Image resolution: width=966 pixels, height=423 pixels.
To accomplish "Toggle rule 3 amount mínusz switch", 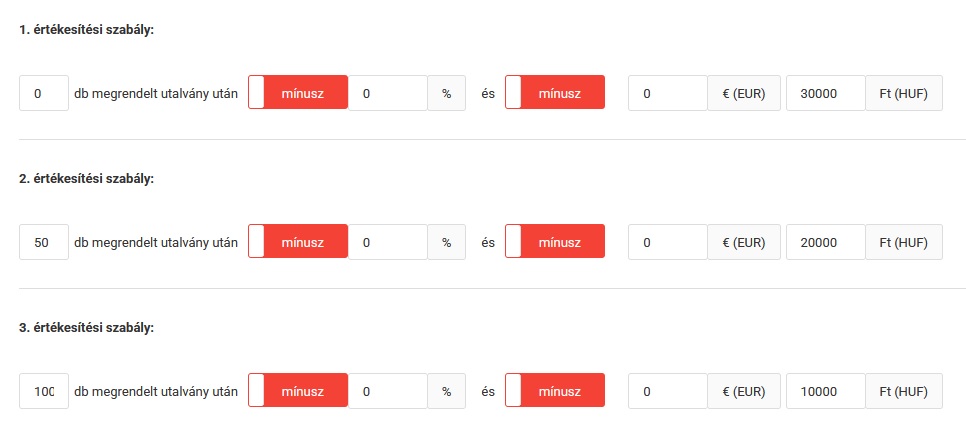I will (x=554, y=391).
